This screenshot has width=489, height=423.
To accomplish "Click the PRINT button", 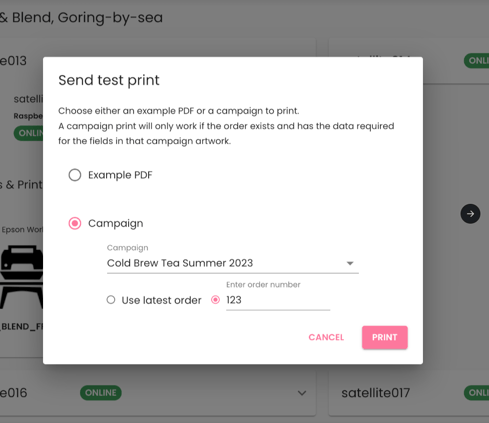I will (x=385, y=337).
